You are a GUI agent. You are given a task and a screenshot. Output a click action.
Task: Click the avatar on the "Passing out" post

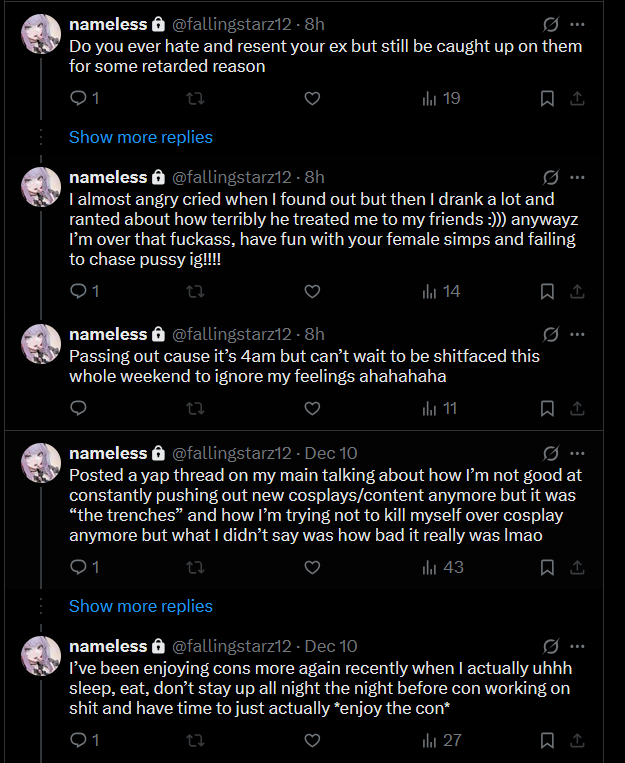(x=42, y=344)
